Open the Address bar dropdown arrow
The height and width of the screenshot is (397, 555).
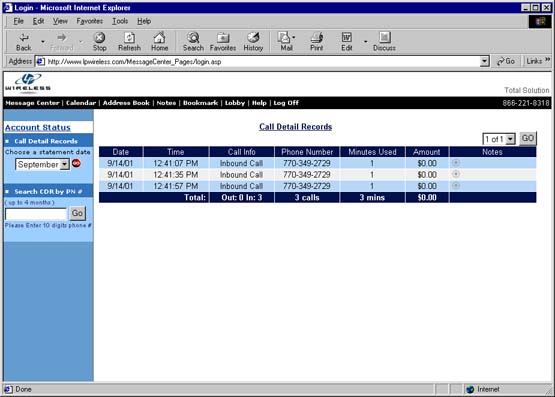(485, 62)
